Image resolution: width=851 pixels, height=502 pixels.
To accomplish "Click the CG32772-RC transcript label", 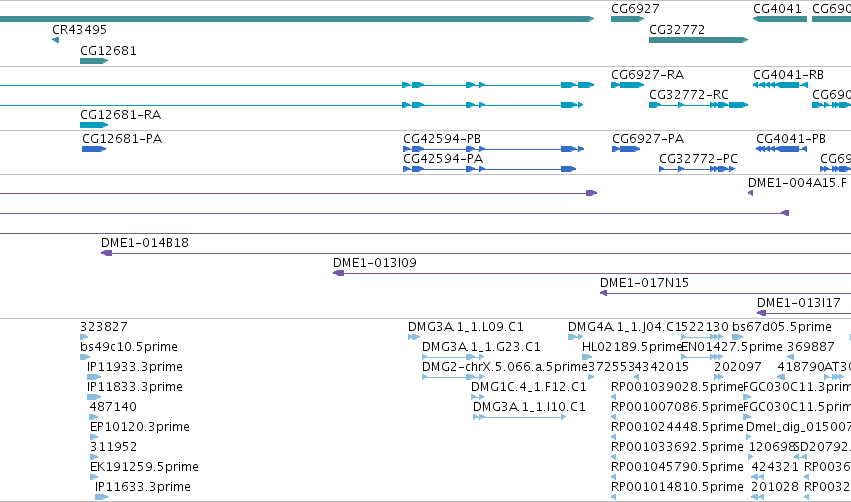I will tap(689, 95).
